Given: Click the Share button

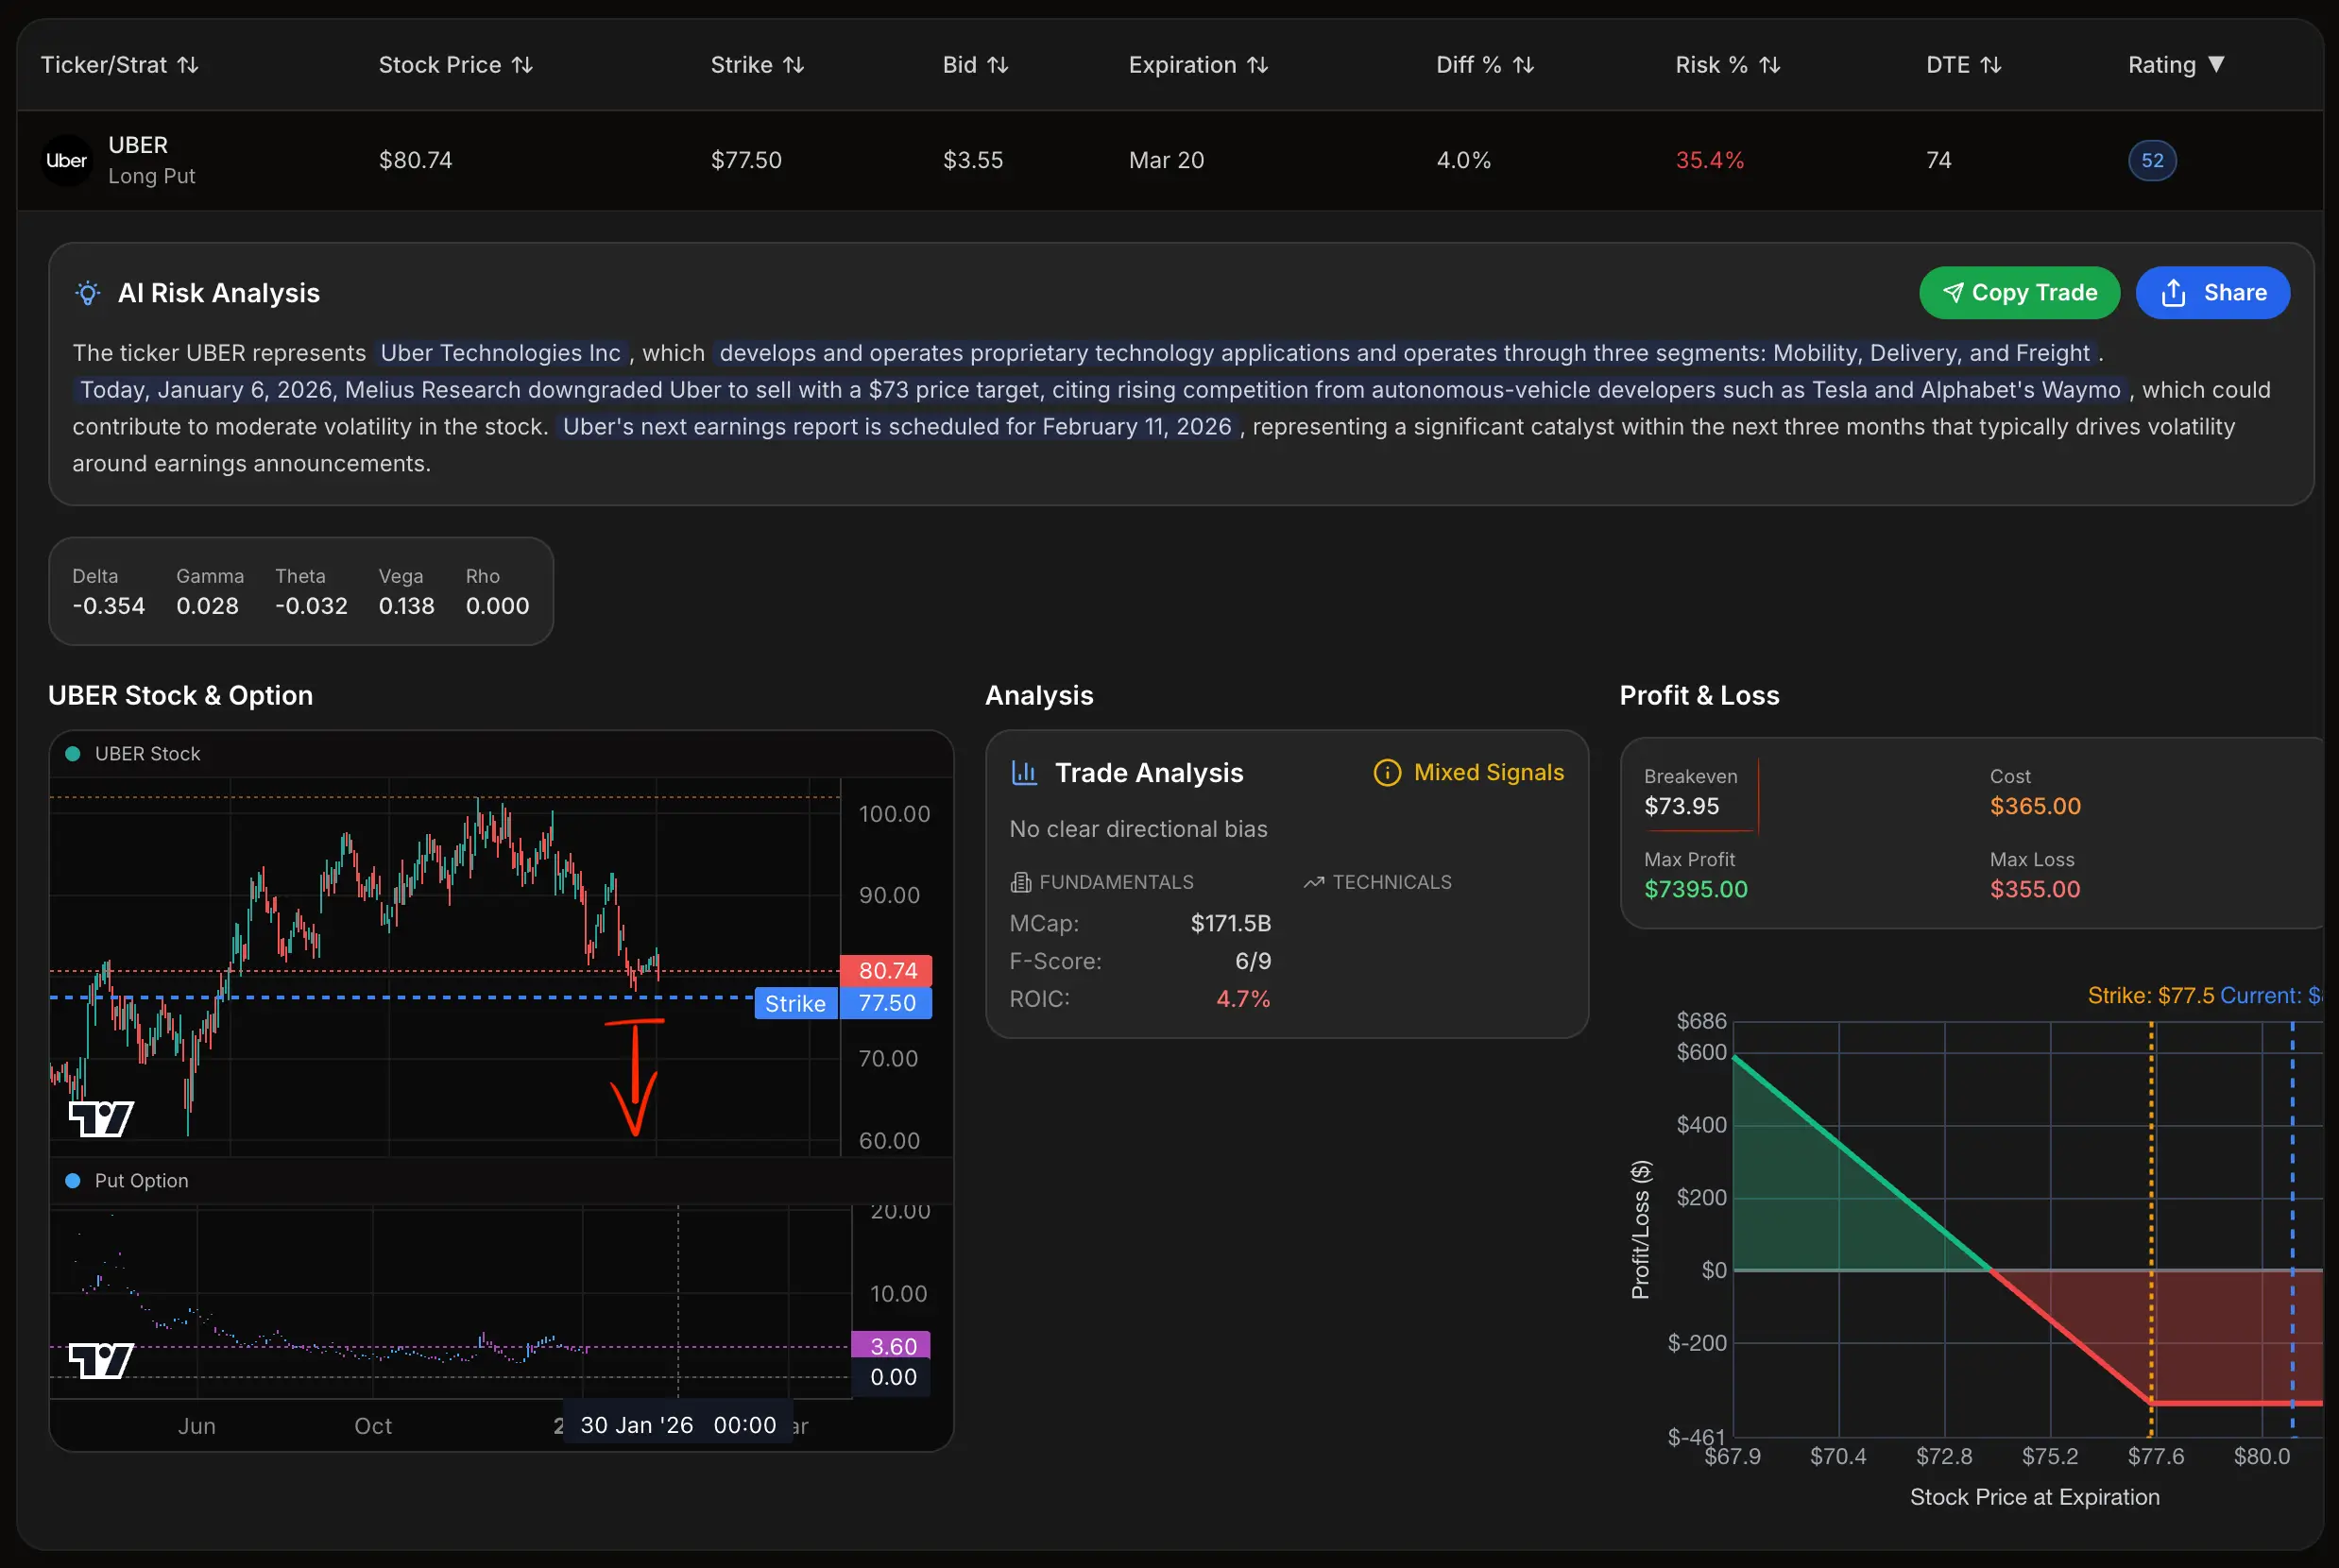Looking at the screenshot, I should 2212,293.
